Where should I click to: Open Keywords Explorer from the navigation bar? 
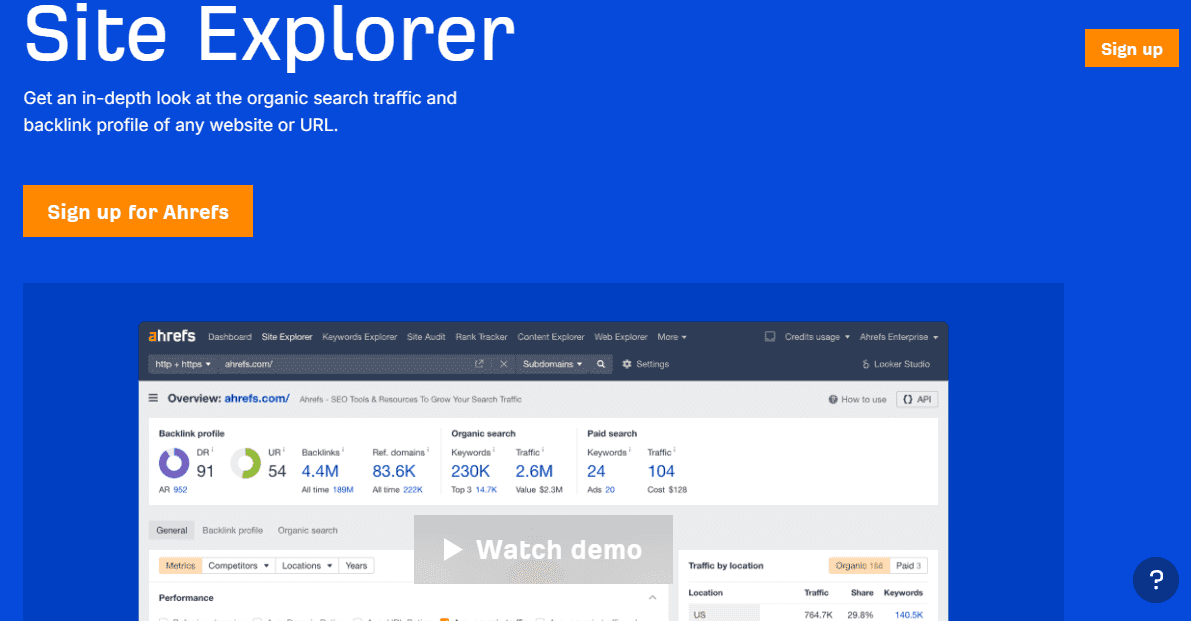click(360, 337)
